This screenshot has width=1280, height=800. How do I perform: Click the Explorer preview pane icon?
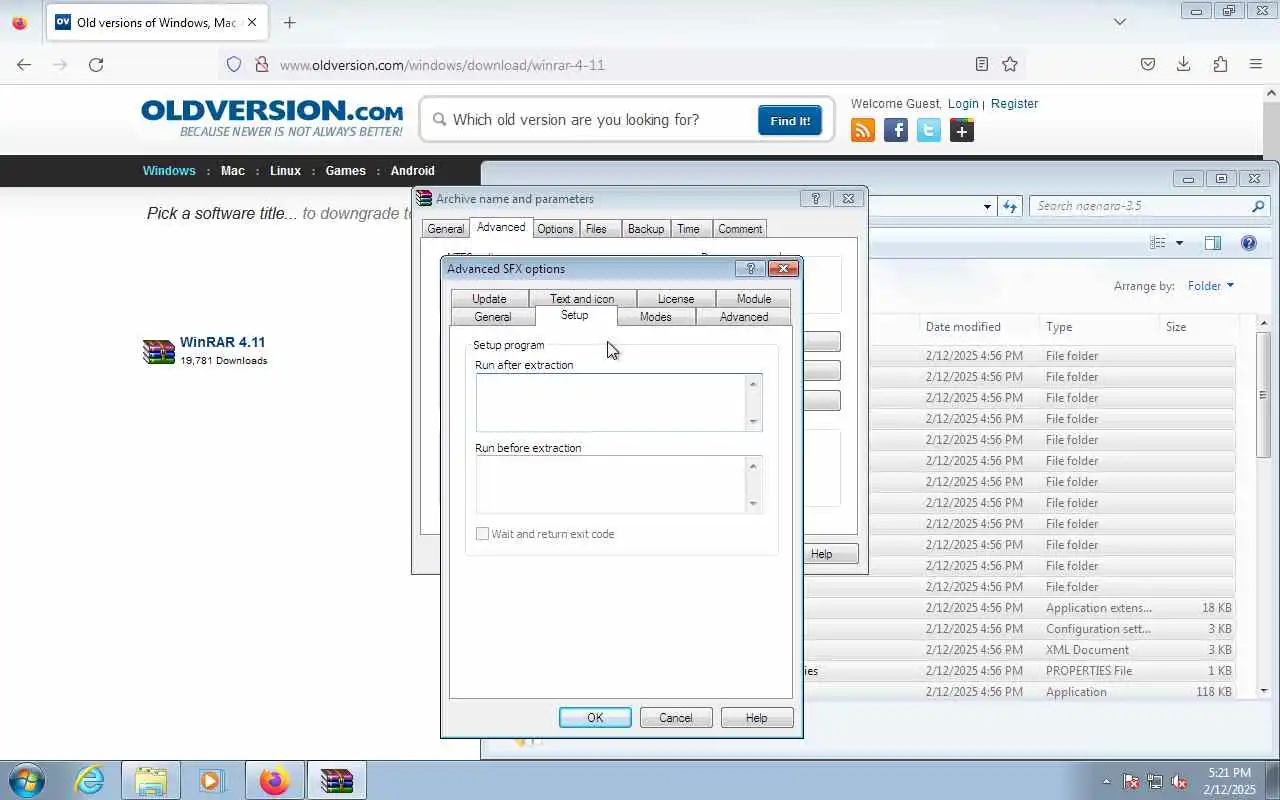coord(1213,243)
